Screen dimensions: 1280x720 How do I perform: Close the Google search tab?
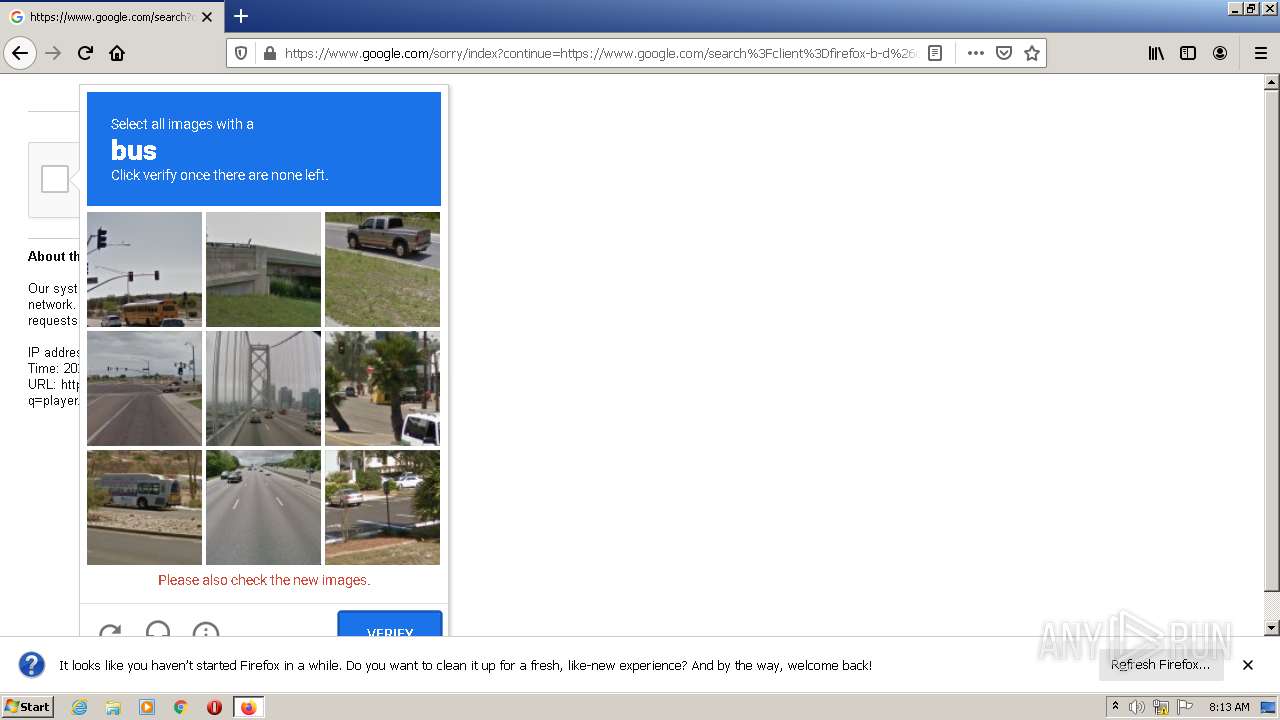[x=207, y=17]
